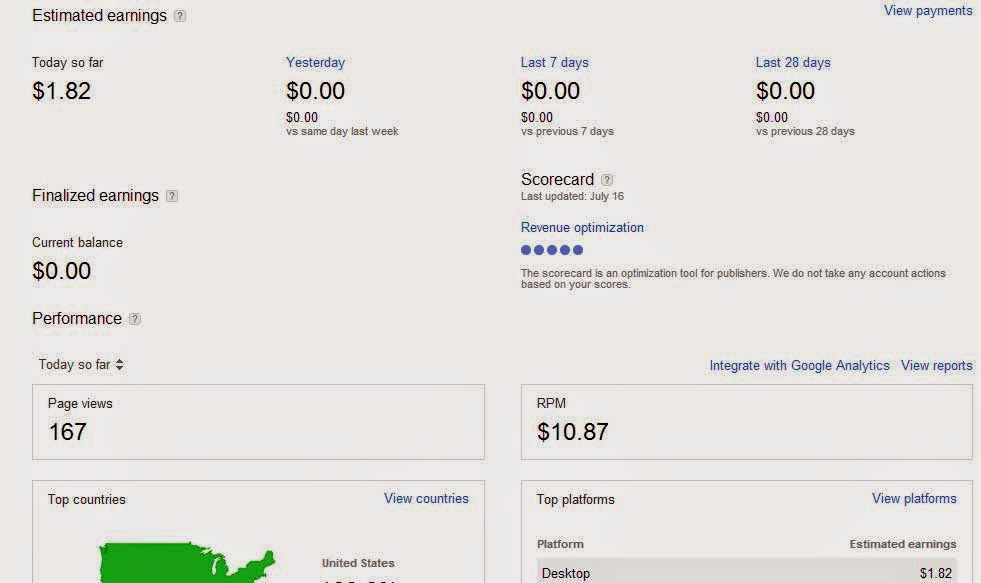Open Last 7 days earnings report

(x=554, y=62)
